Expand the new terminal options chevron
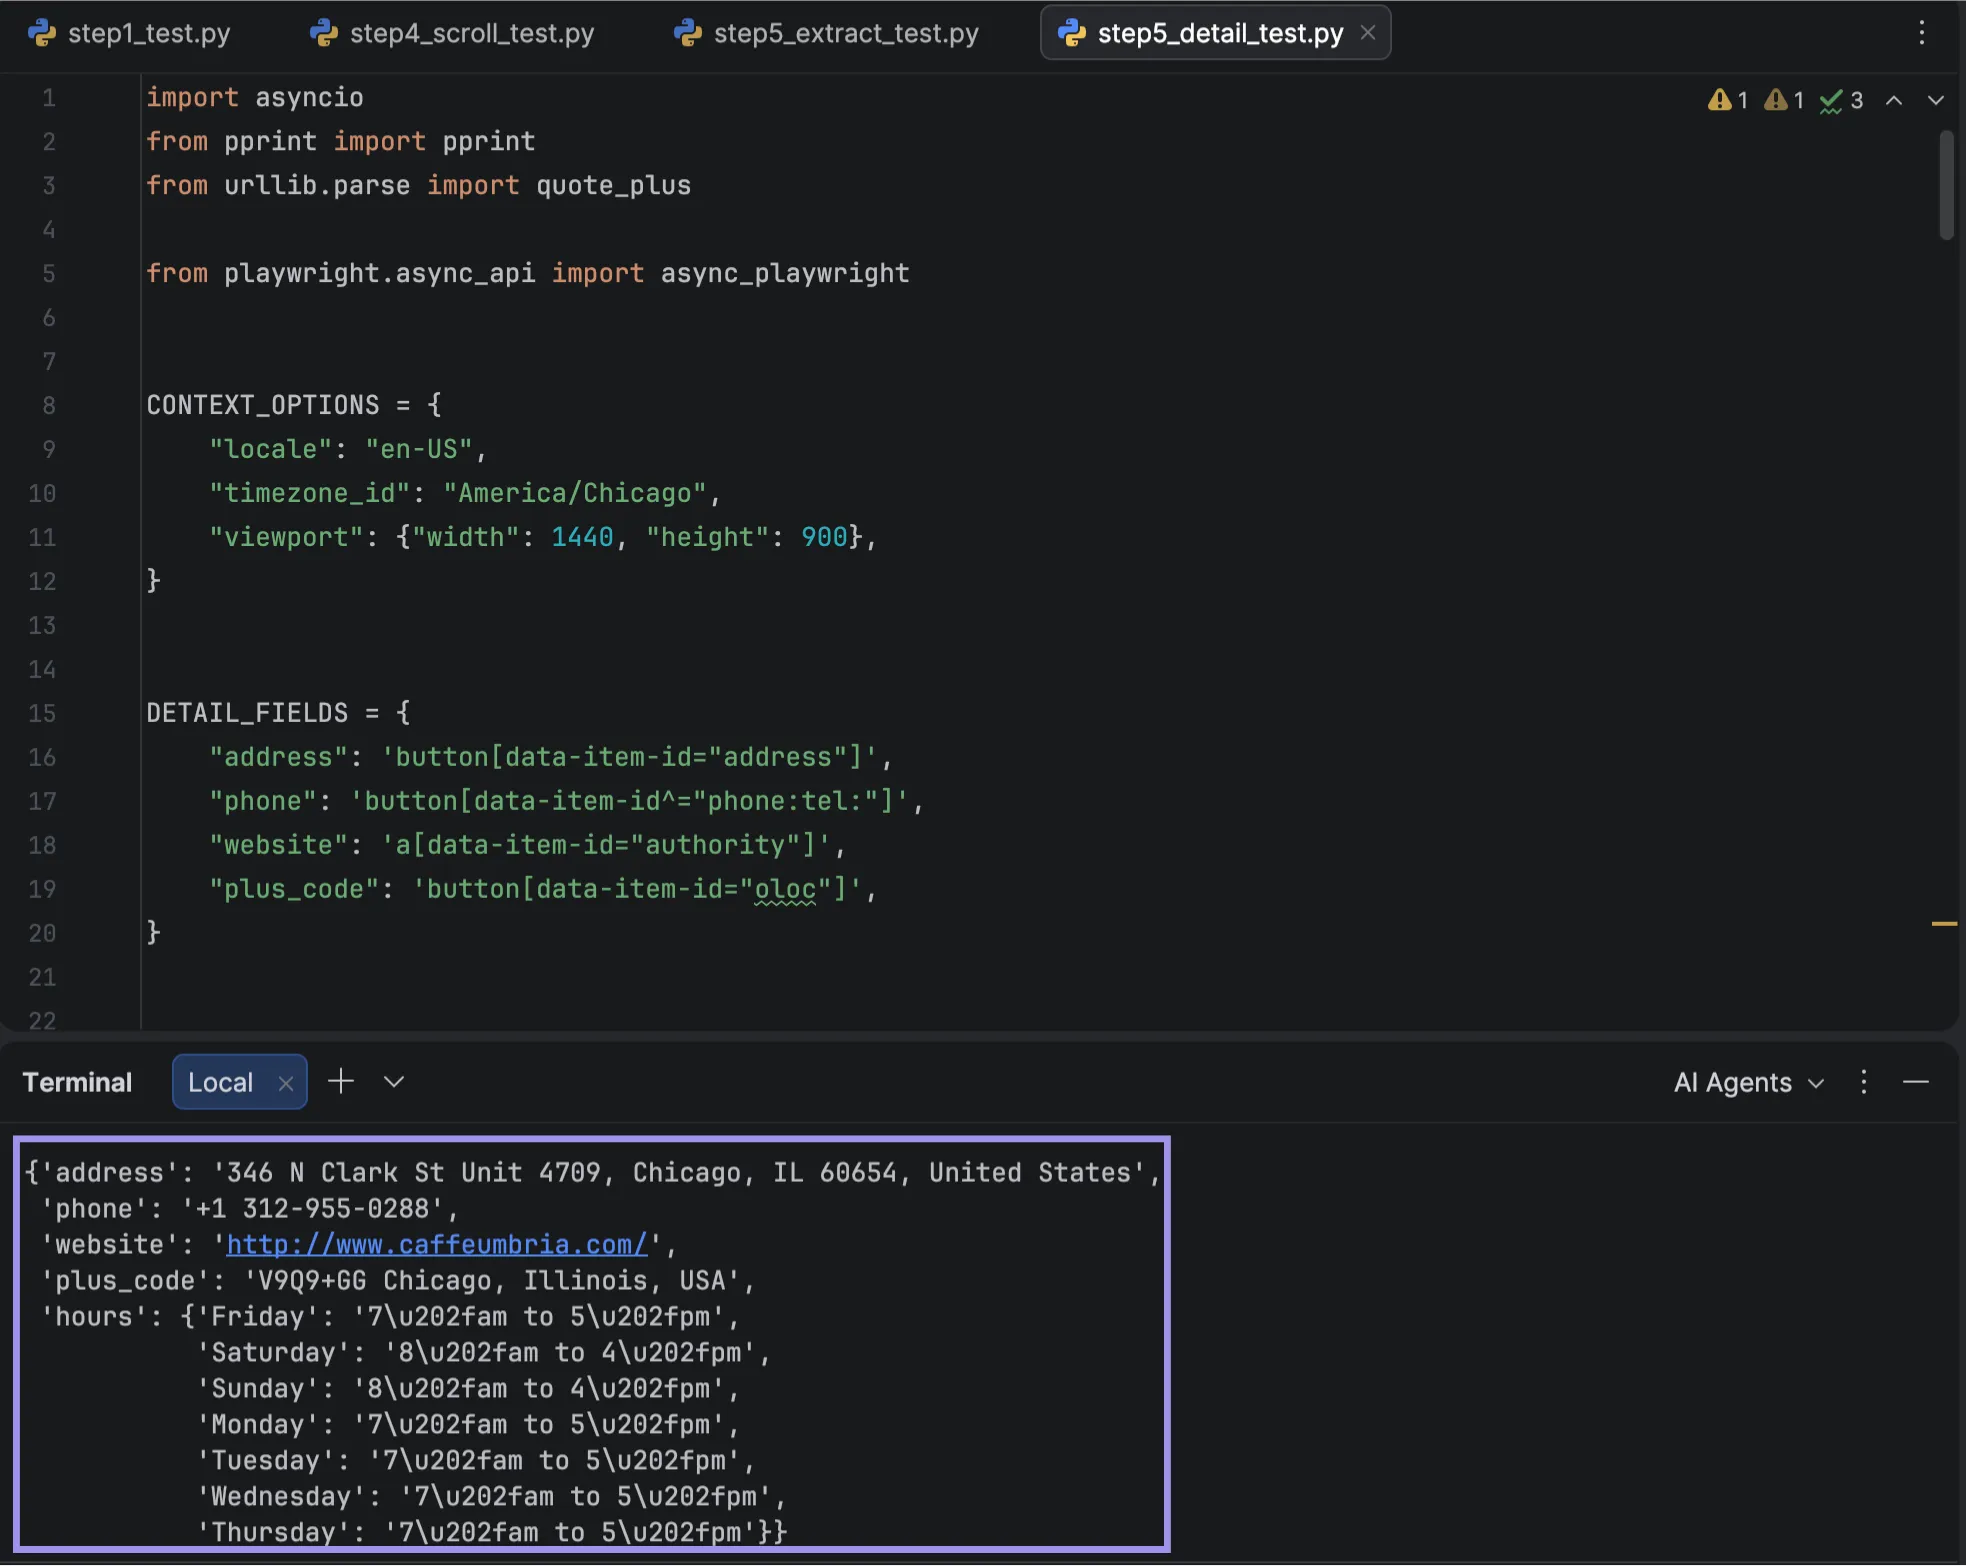 coord(394,1082)
